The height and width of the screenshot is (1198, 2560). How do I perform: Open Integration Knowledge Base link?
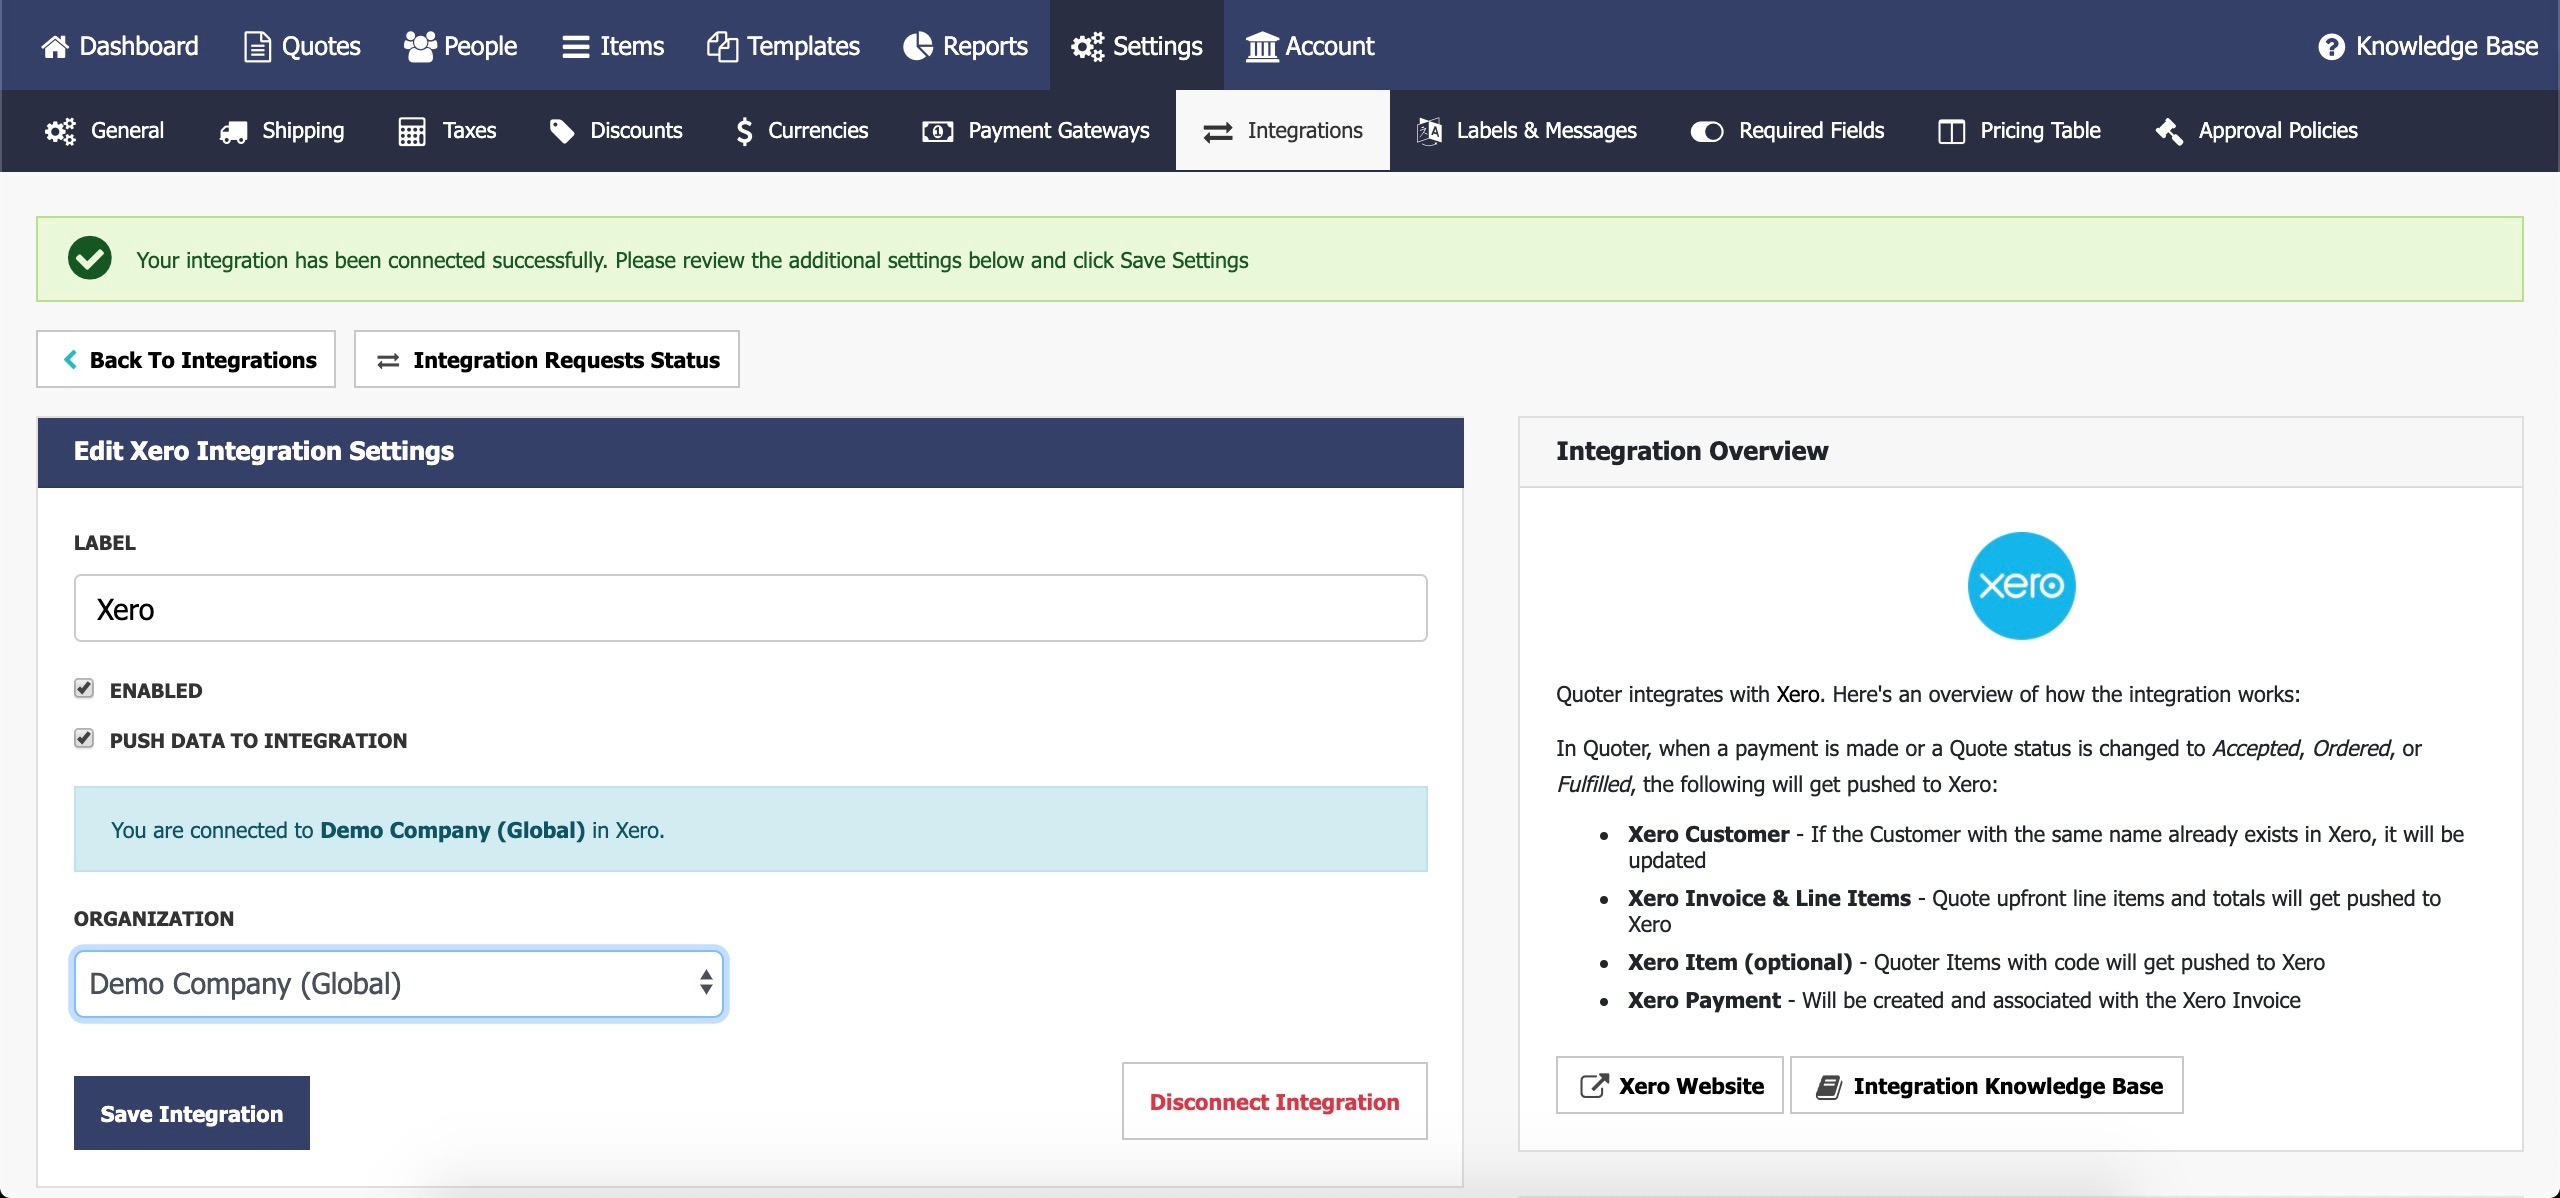(x=1986, y=1086)
